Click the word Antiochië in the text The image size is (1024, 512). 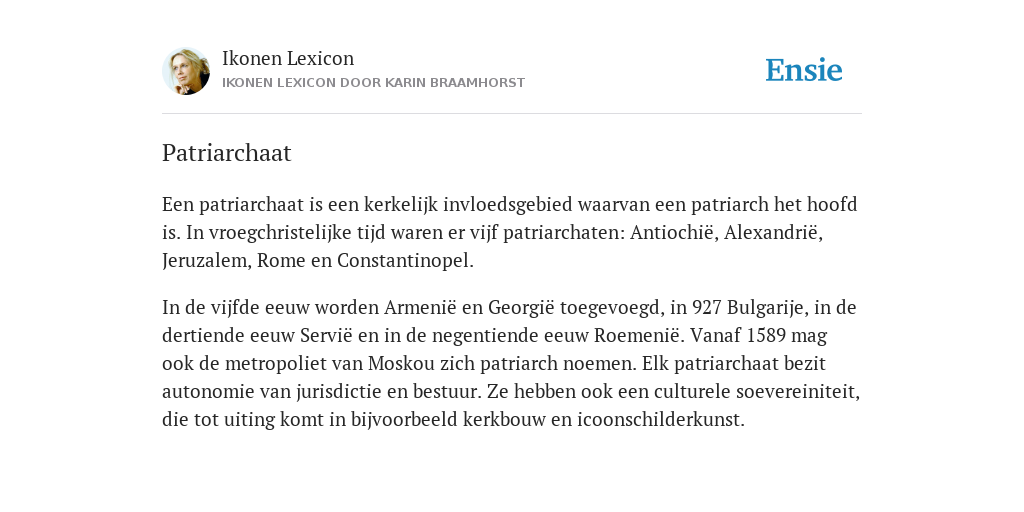click(x=673, y=232)
